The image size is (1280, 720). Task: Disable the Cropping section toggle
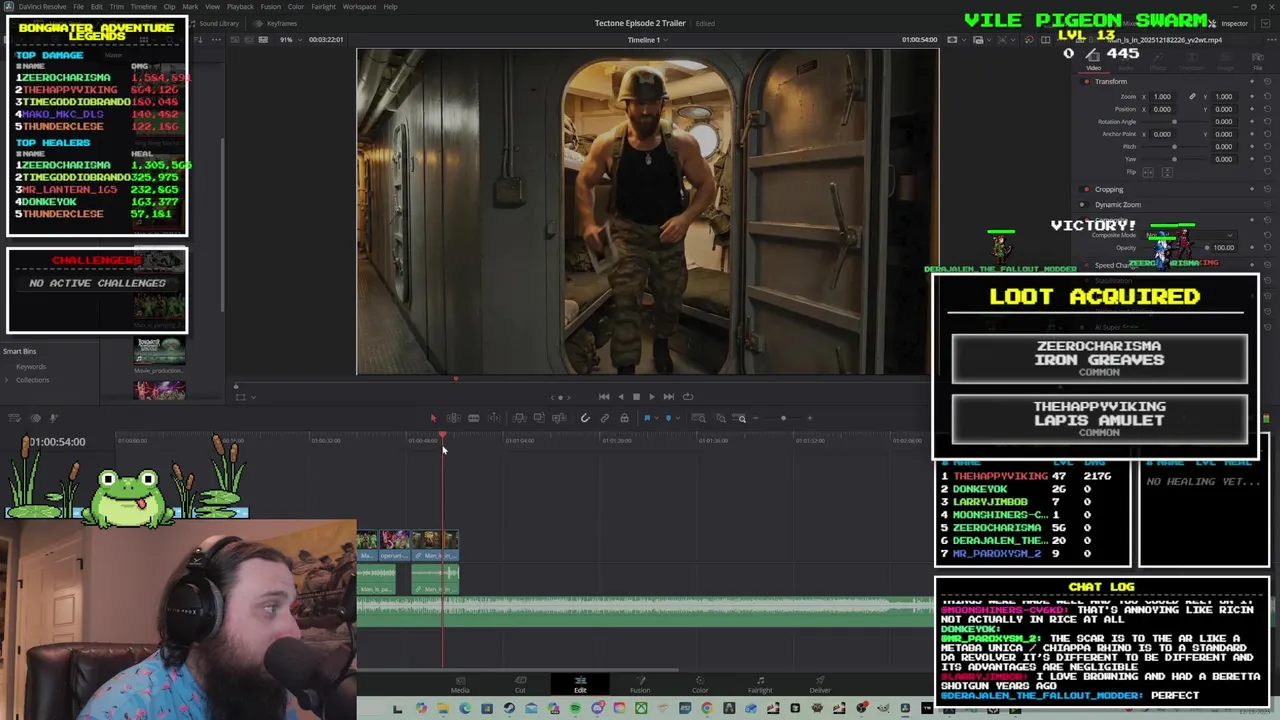coord(1086,189)
